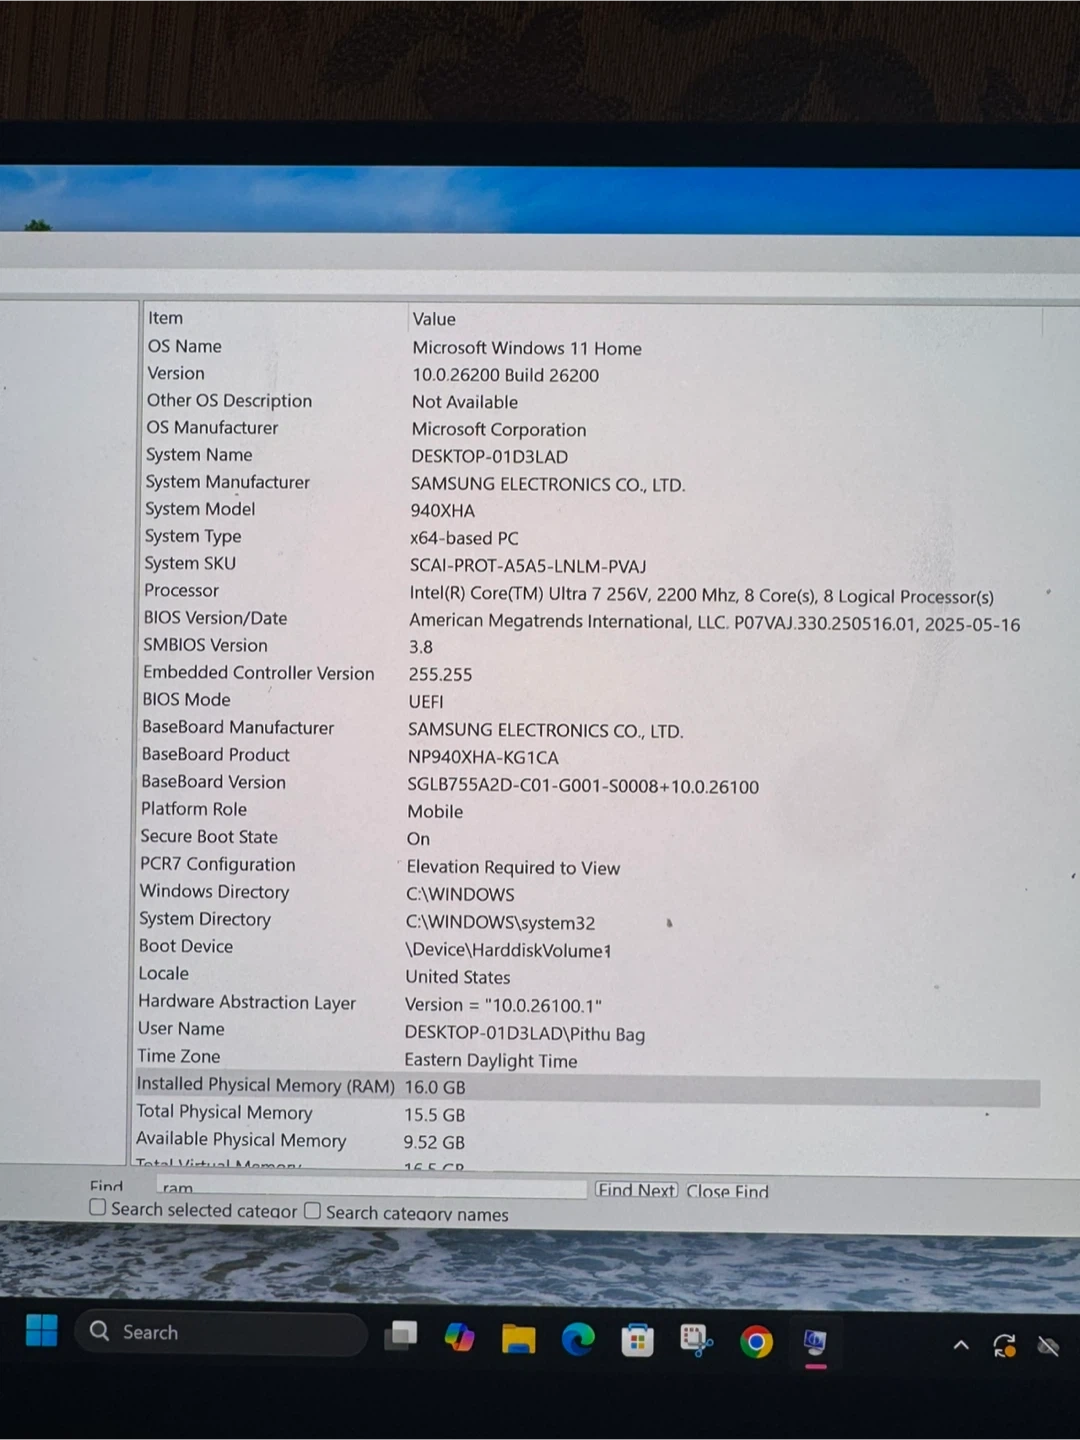Launch Microsoft Edge browser

click(577, 1339)
